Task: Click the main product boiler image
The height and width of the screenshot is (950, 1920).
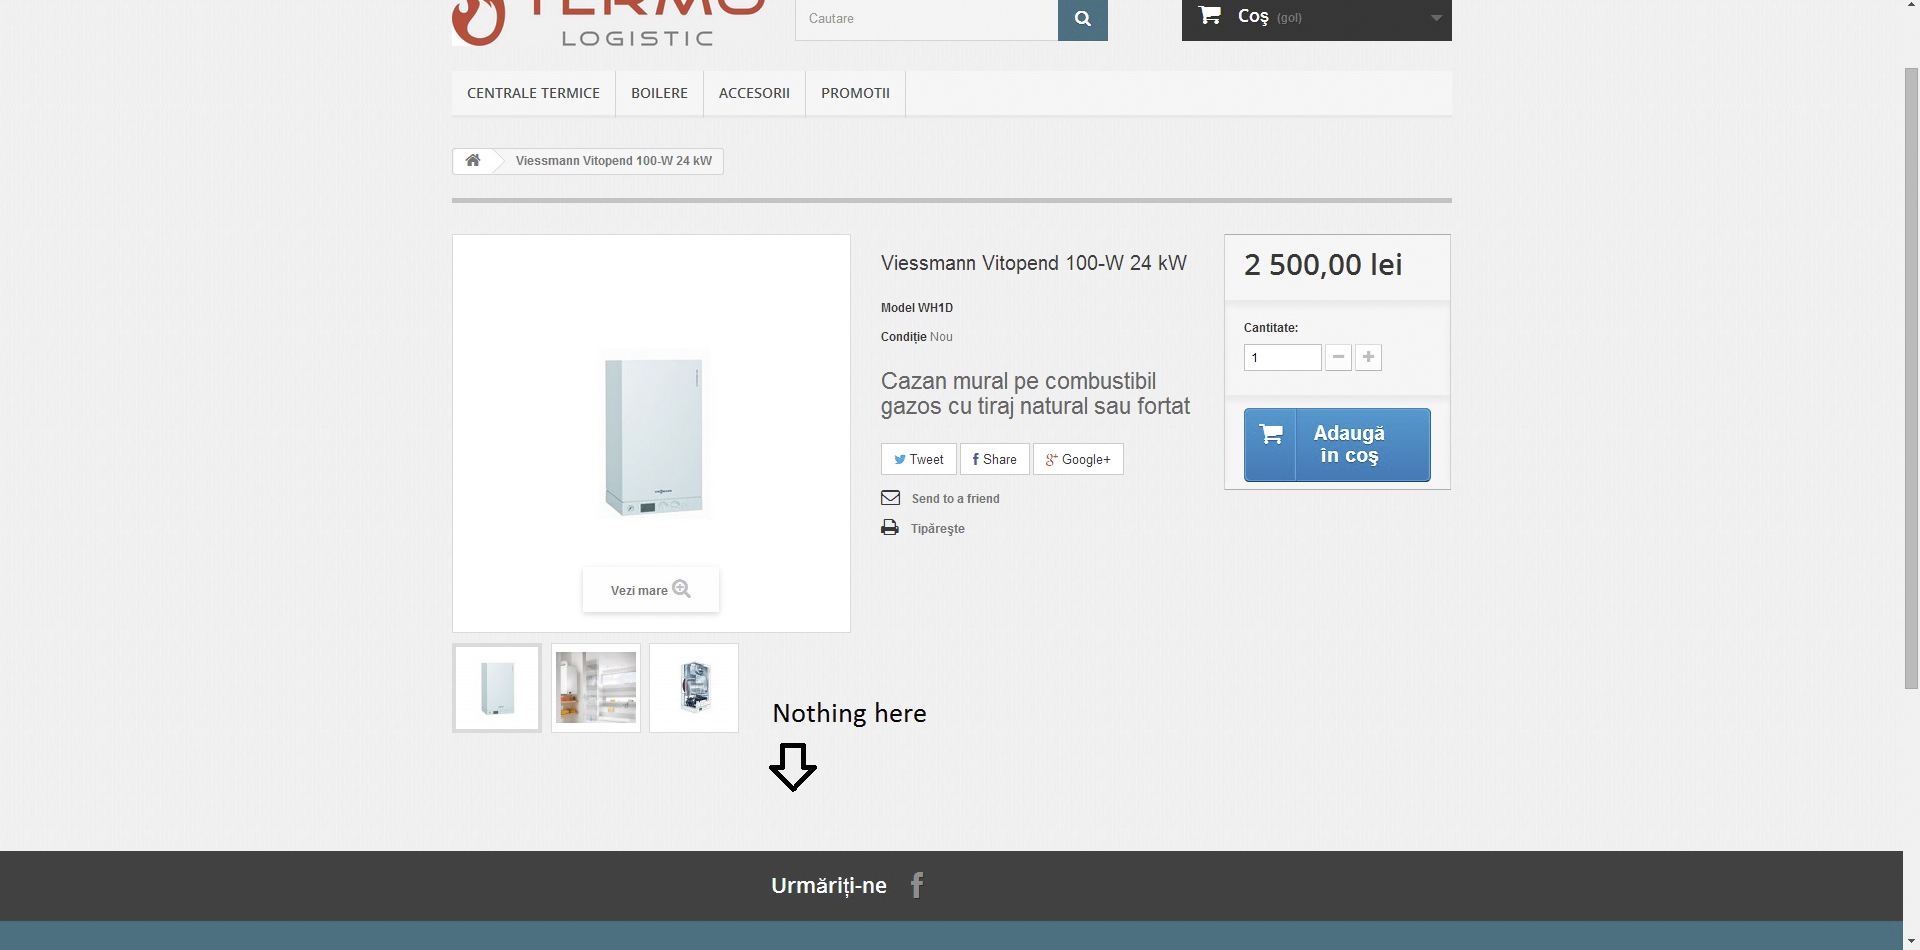Action: pos(653,435)
